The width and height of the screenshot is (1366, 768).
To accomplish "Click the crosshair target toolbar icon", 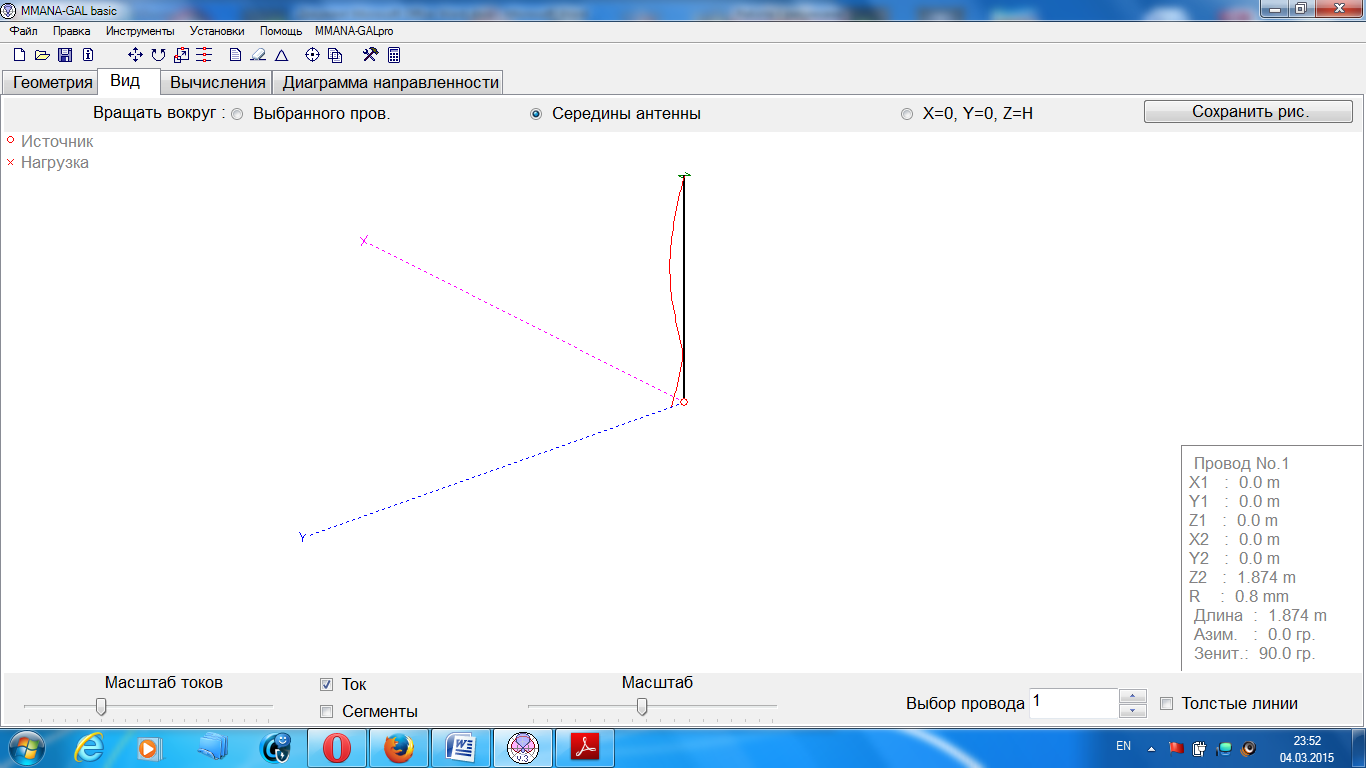I will 312,55.
